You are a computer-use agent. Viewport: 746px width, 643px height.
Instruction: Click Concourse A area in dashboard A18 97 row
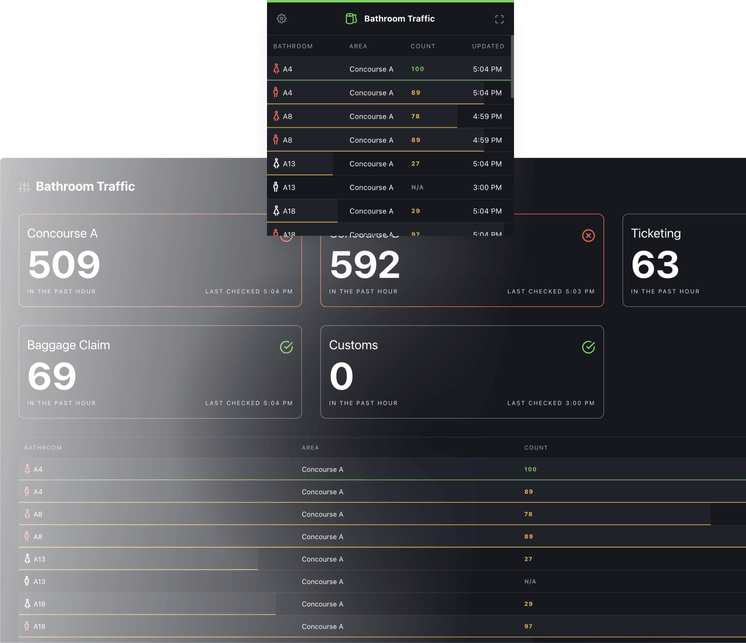pyautogui.click(x=322, y=626)
